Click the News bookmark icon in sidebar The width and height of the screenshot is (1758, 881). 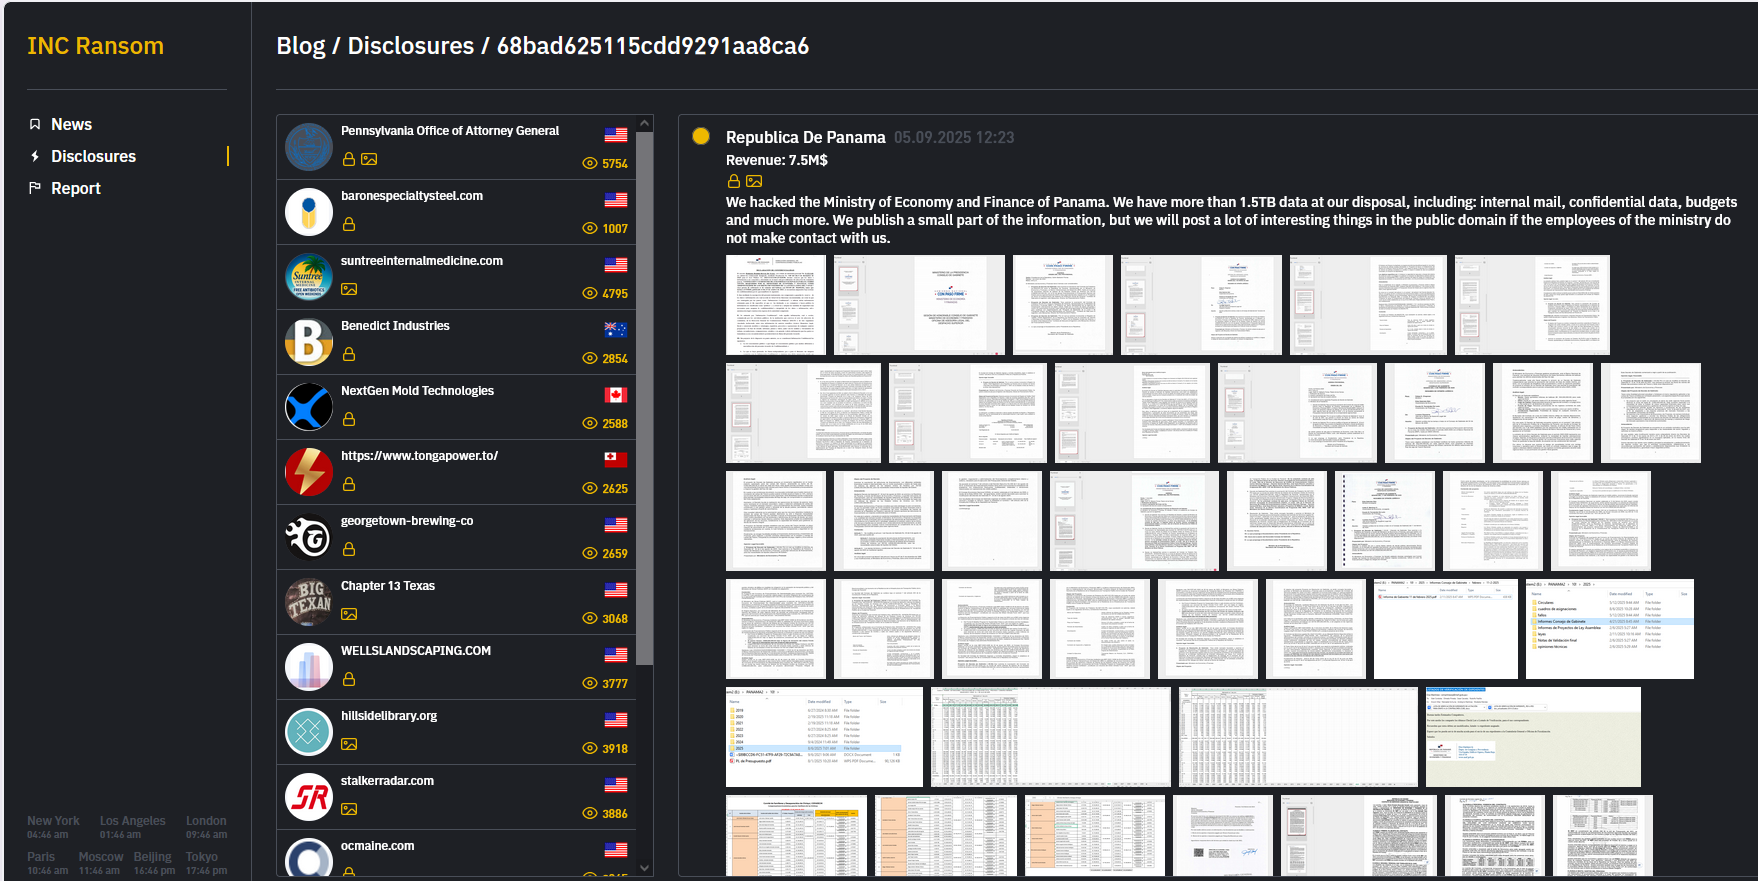[x=35, y=124]
